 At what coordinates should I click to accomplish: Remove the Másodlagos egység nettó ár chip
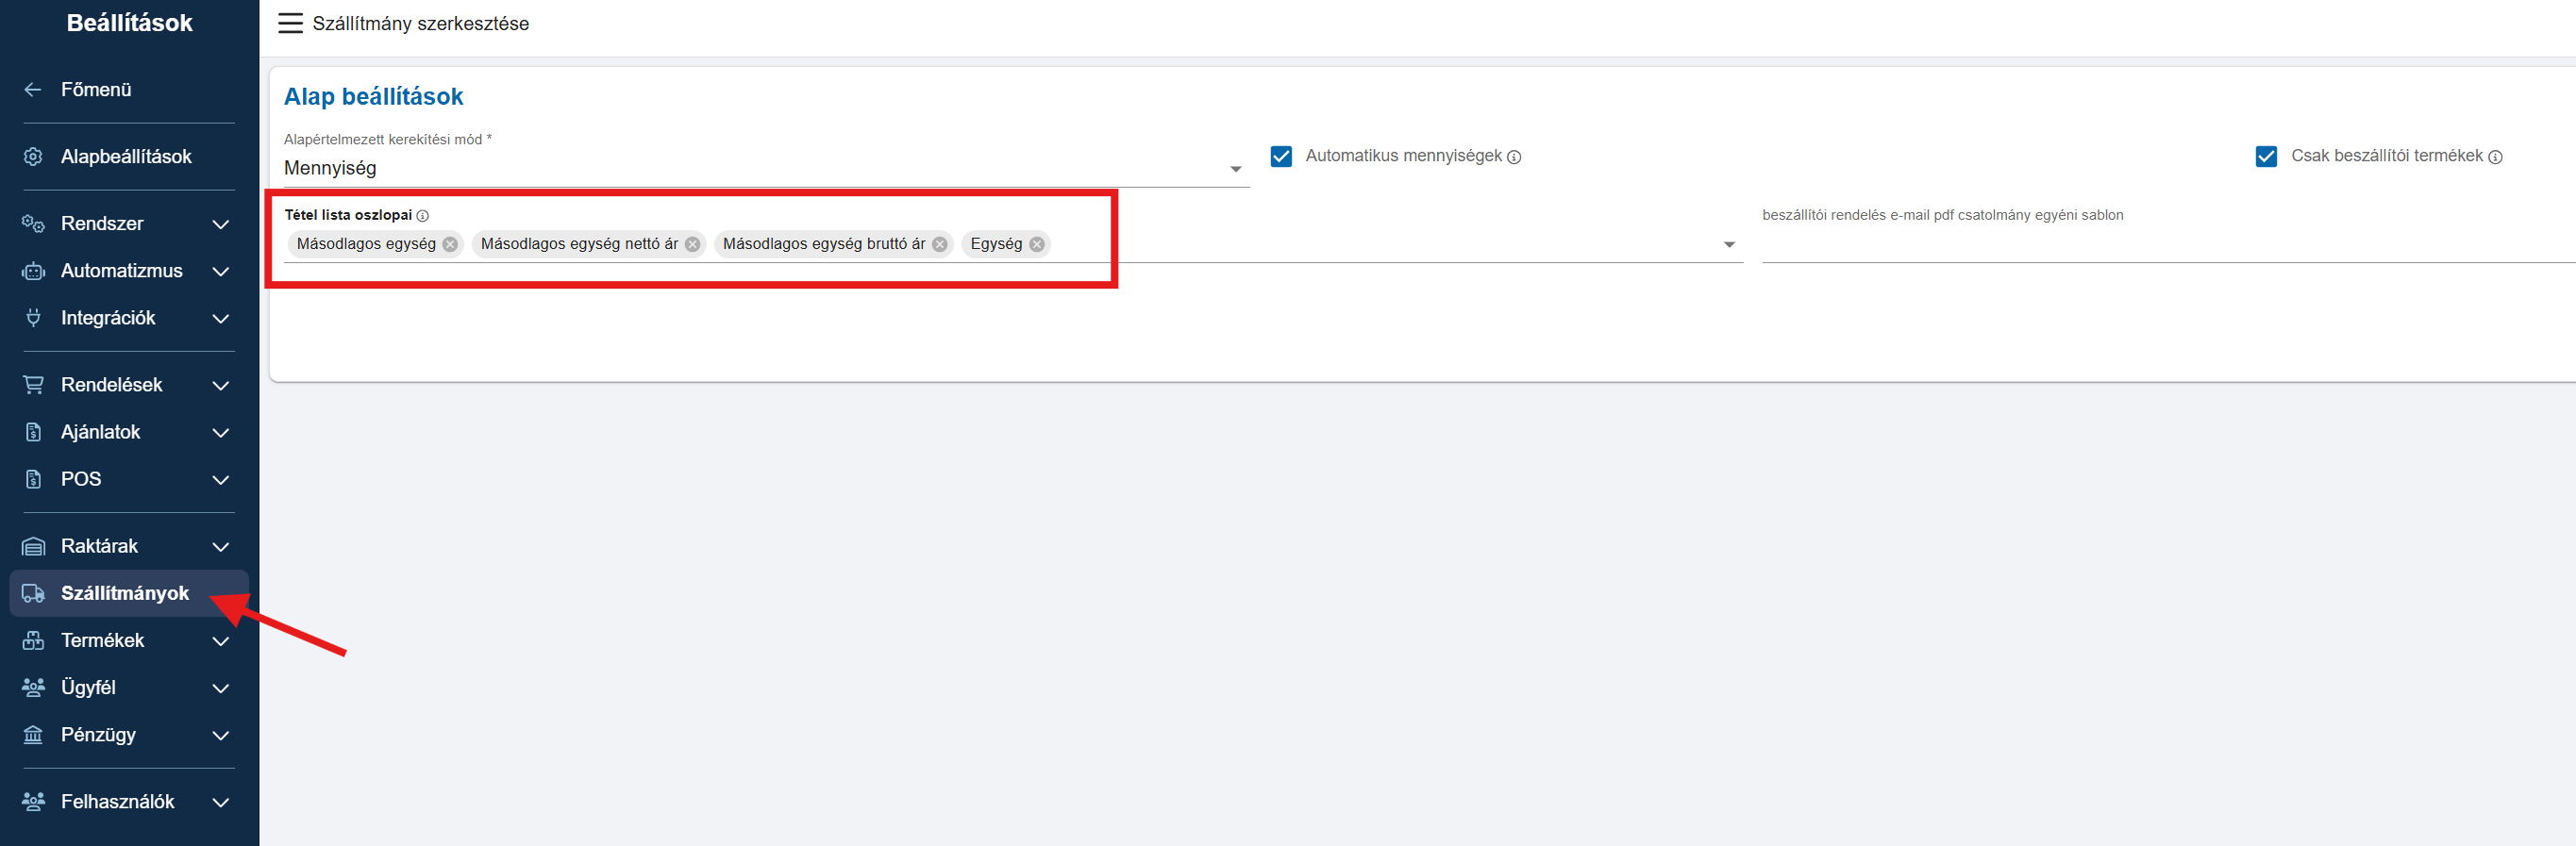click(692, 244)
